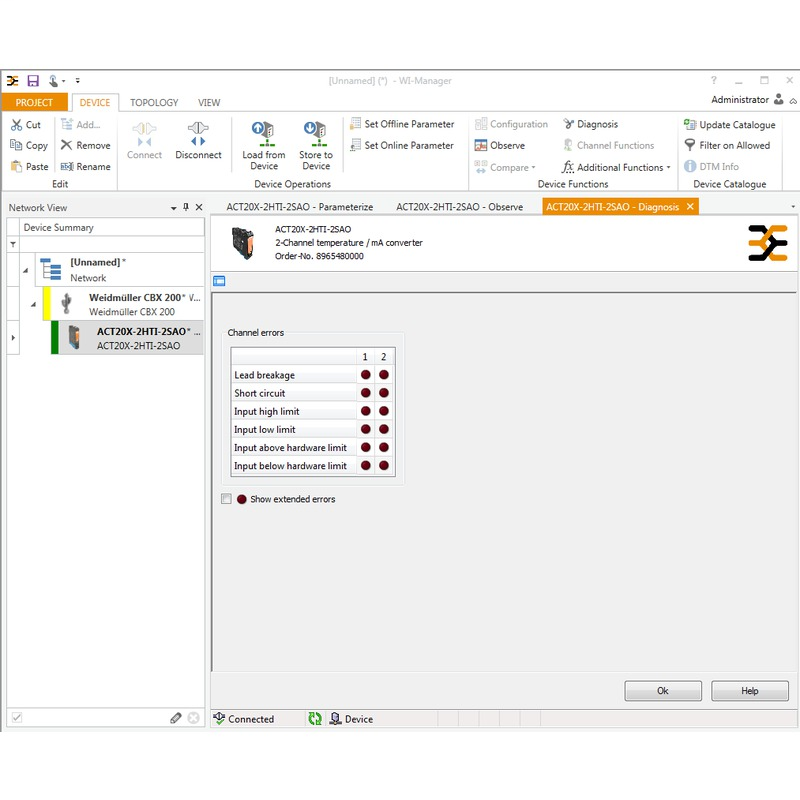
Task: Open the Help question mark
Action: (714, 80)
